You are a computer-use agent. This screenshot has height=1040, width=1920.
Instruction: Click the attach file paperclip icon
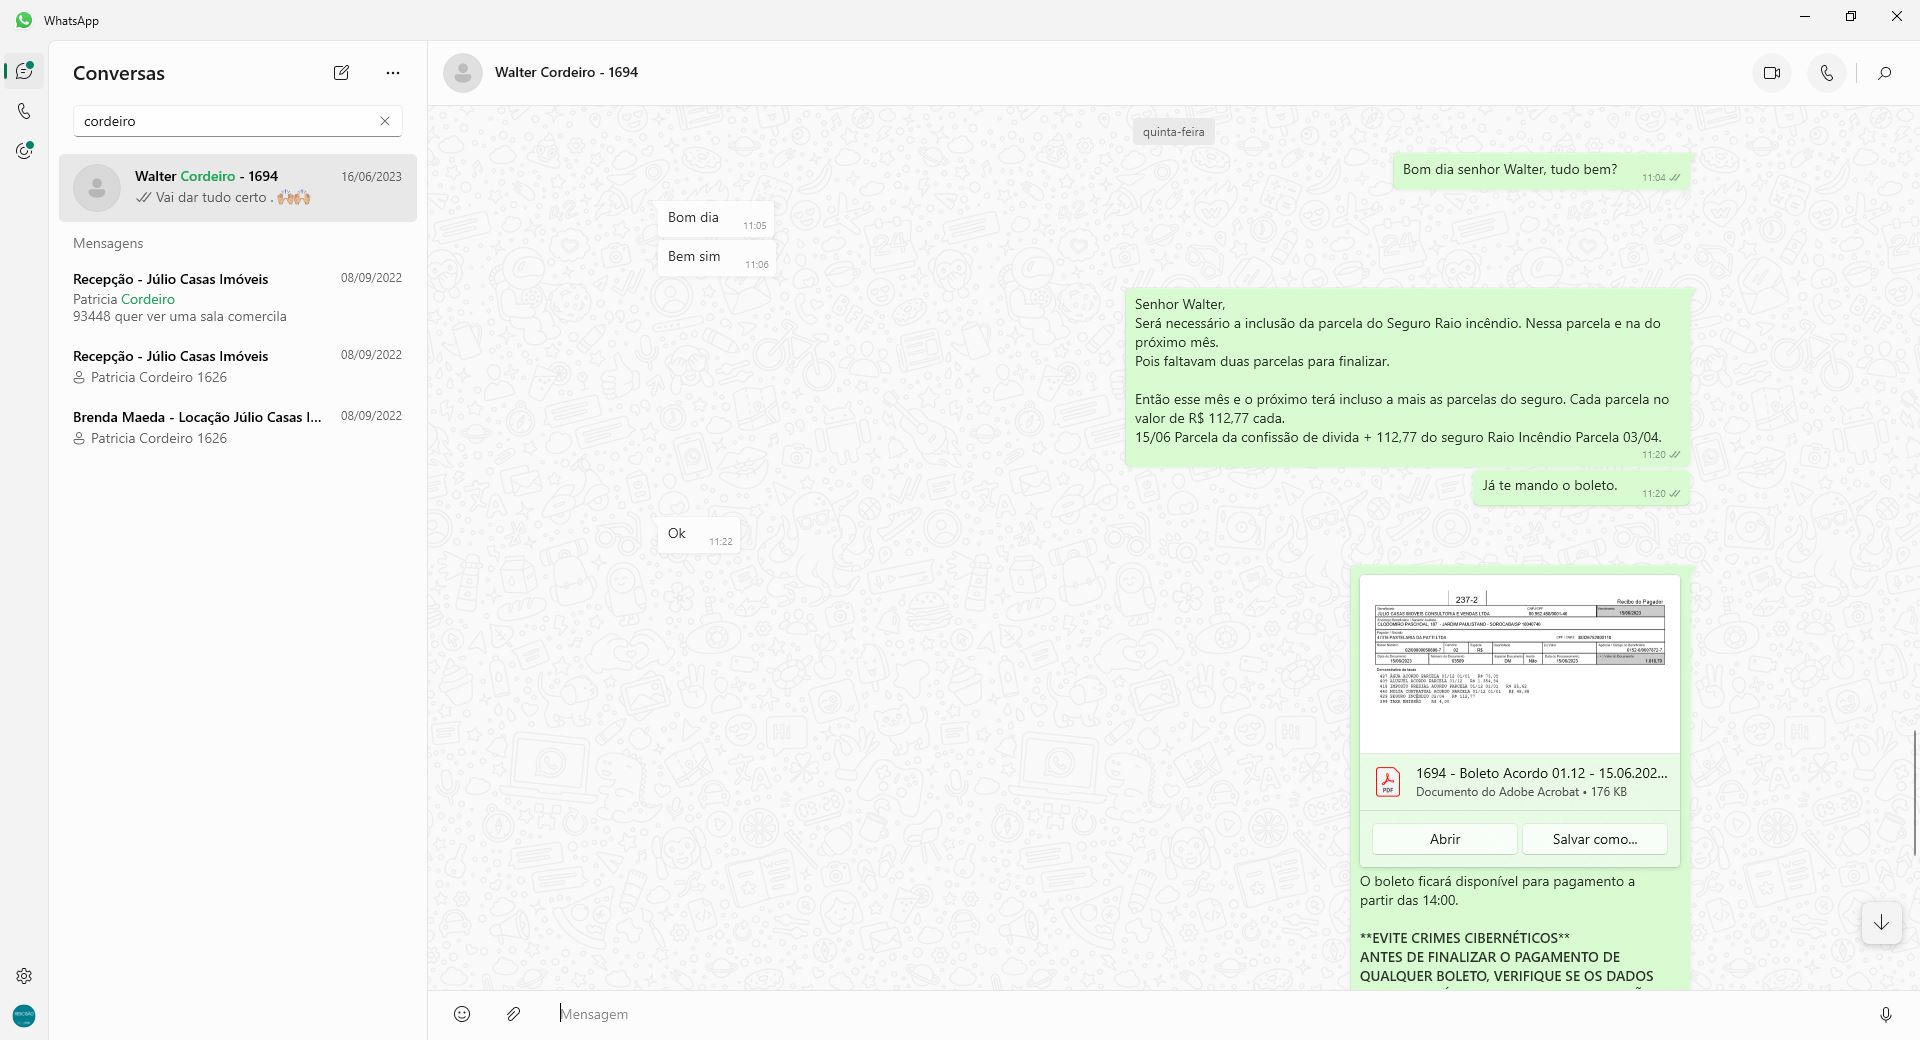(x=513, y=1014)
